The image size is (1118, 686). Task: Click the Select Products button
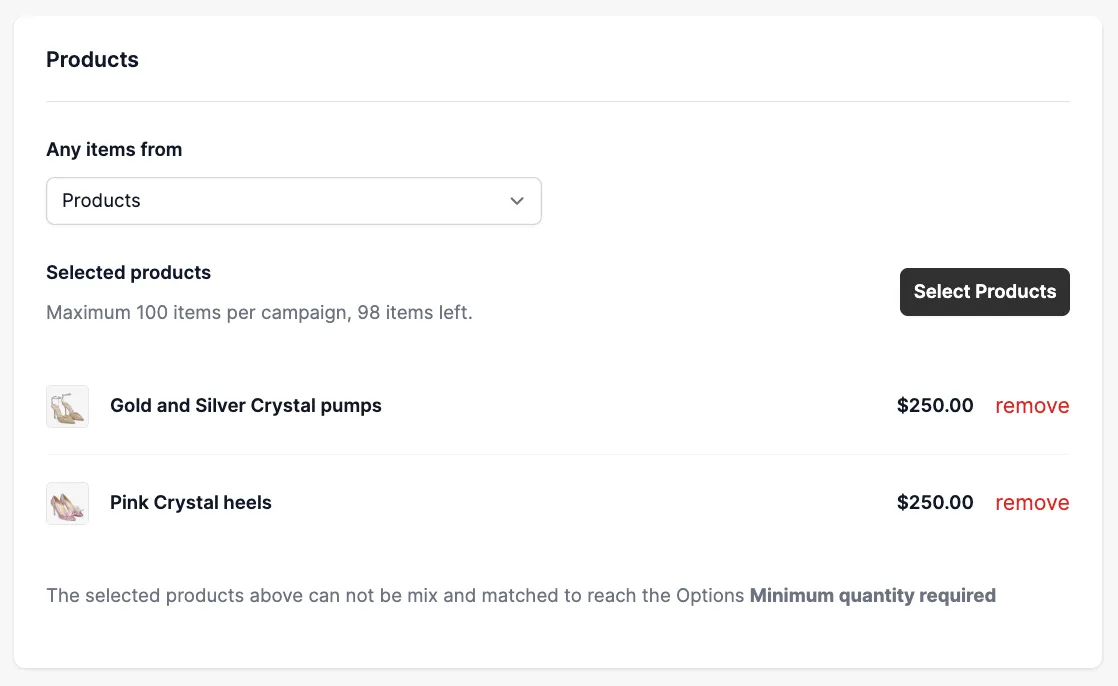(x=985, y=292)
